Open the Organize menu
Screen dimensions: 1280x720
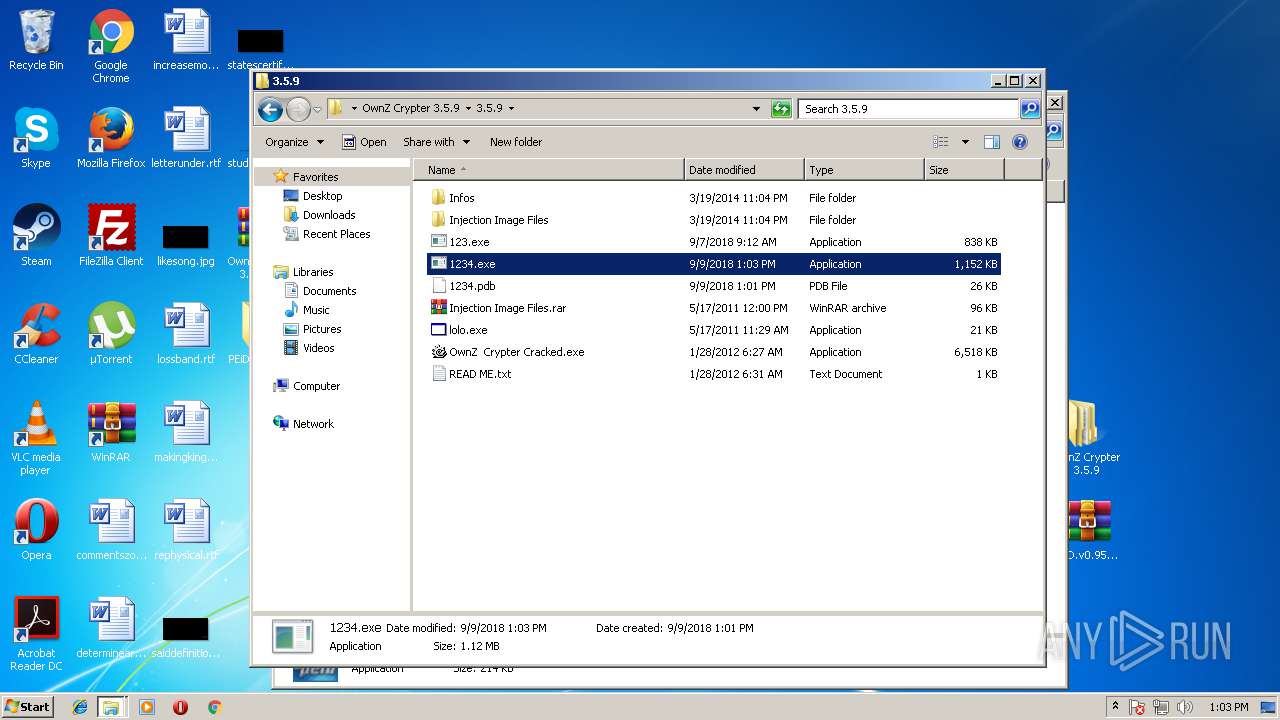pyautogui.click(x=294, y=142)
